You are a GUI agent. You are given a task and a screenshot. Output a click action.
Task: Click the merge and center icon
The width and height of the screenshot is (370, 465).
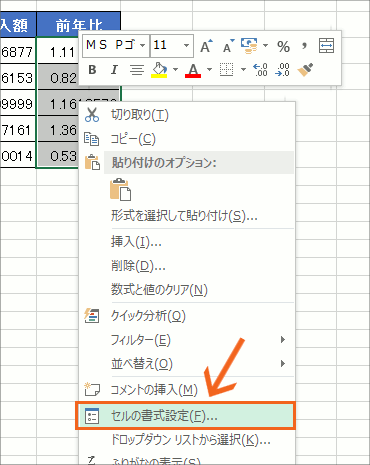pos(326,46)
